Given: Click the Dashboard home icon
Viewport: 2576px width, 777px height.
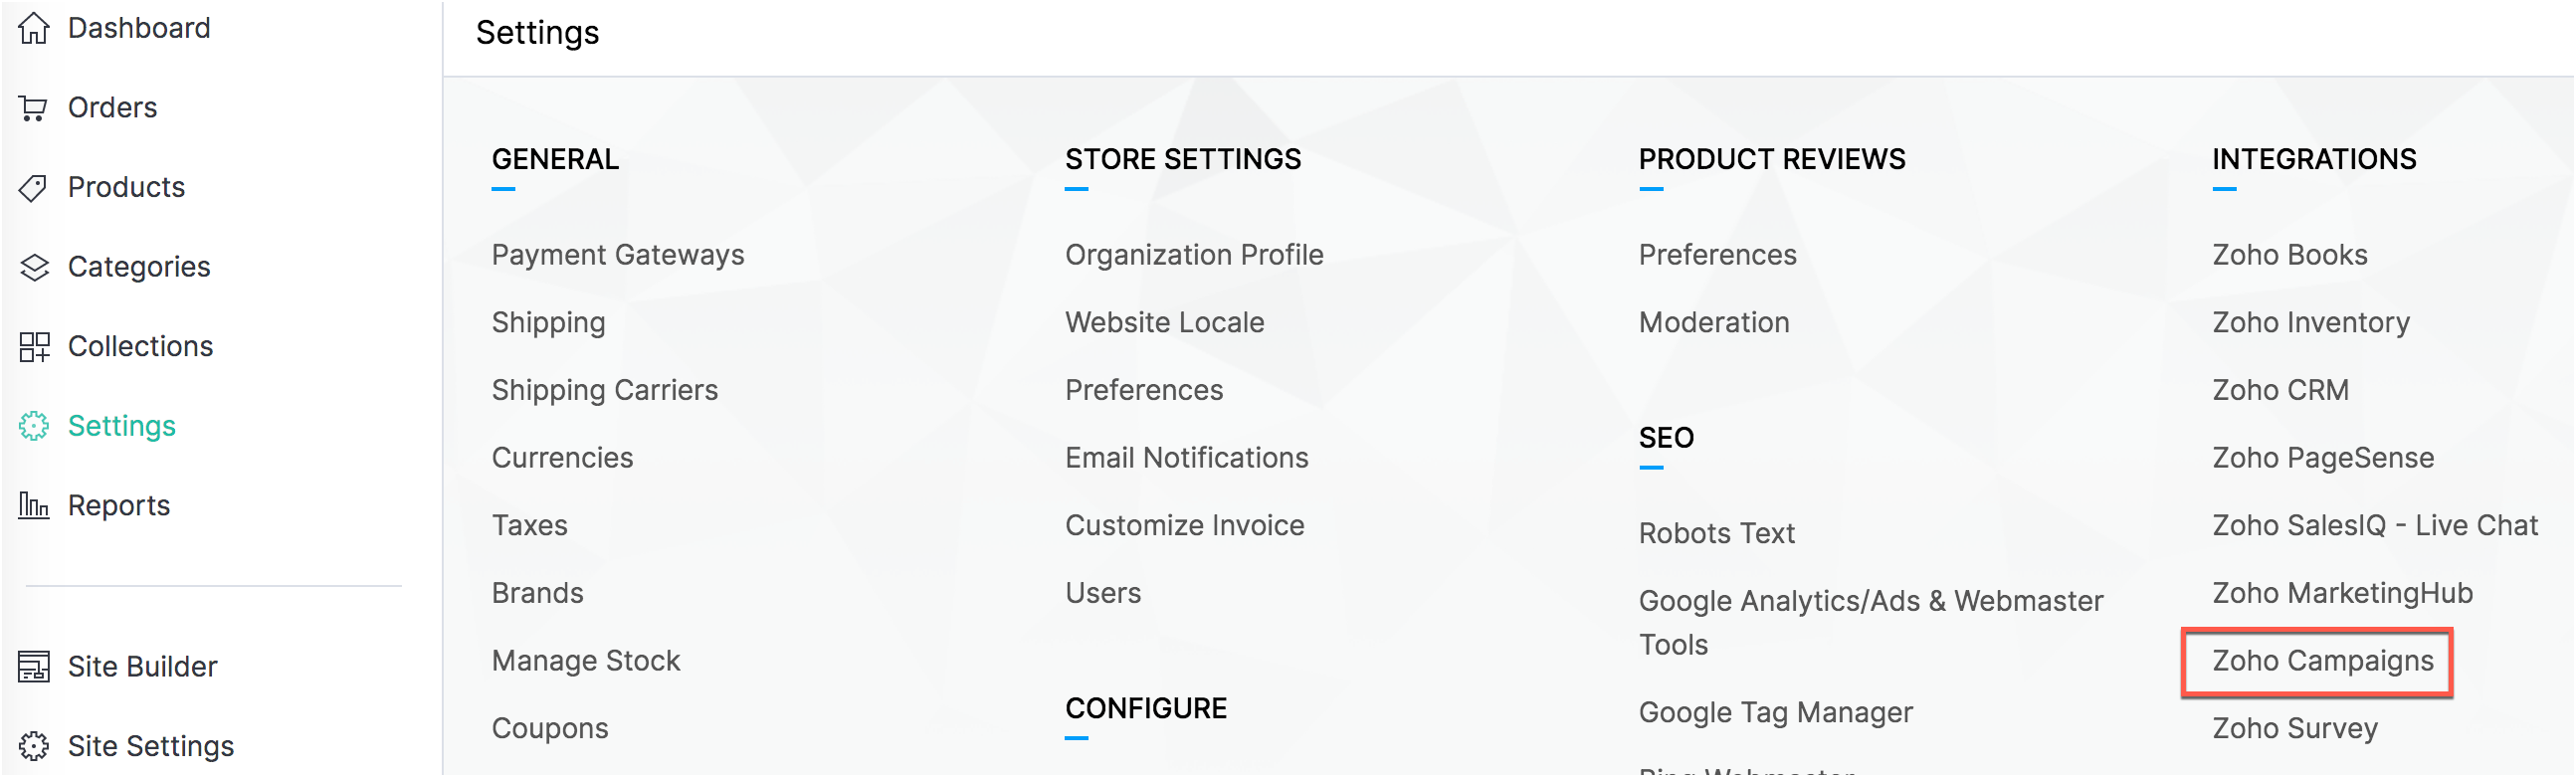Looking at the screenshot, I should [34, 28].
